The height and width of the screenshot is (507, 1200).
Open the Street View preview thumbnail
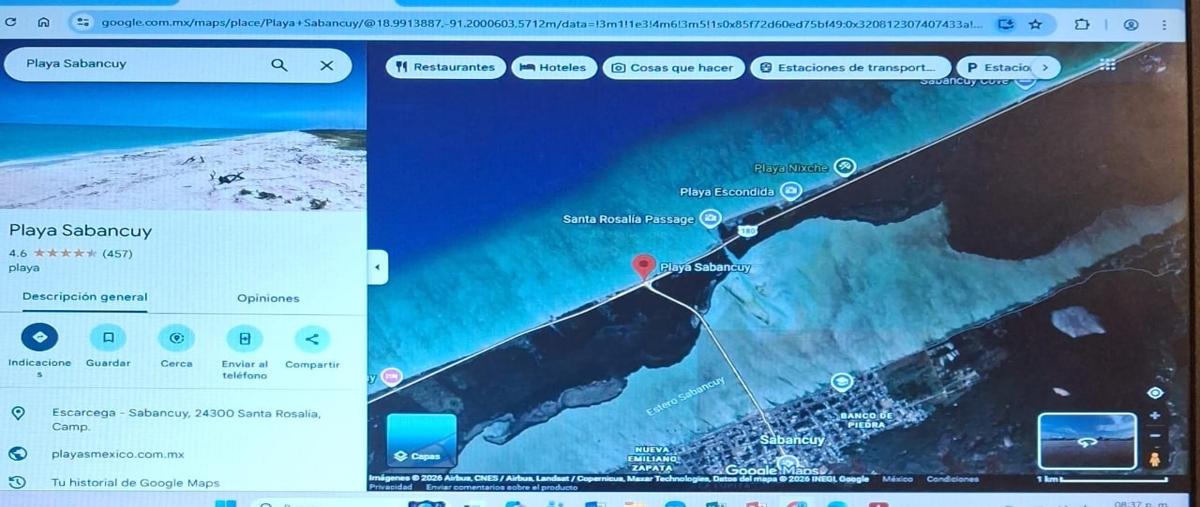1087,441
